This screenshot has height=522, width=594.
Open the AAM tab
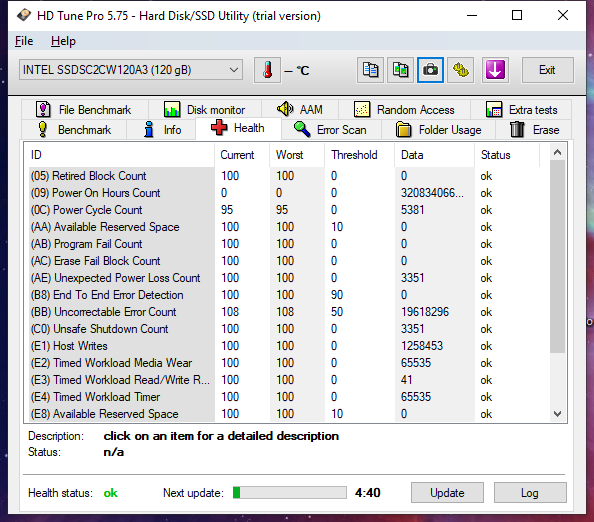pos(300,110)
